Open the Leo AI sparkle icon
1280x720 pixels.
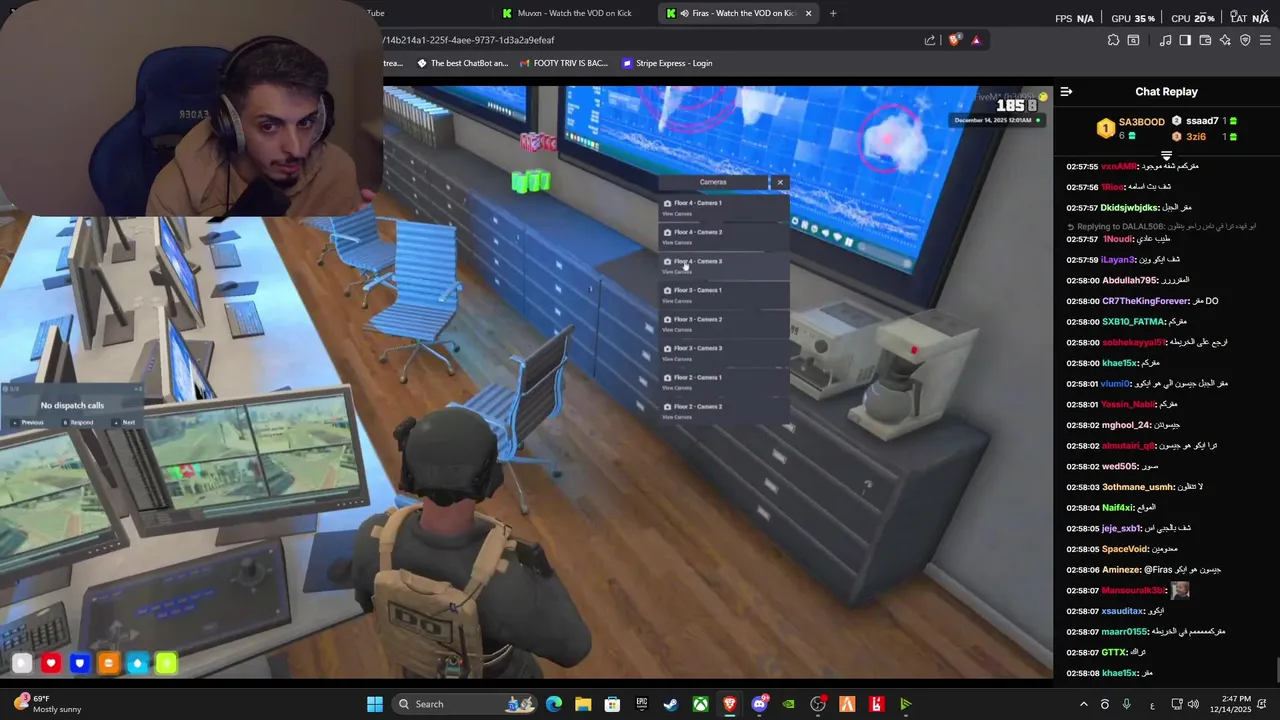click(x=1225, y=40)
